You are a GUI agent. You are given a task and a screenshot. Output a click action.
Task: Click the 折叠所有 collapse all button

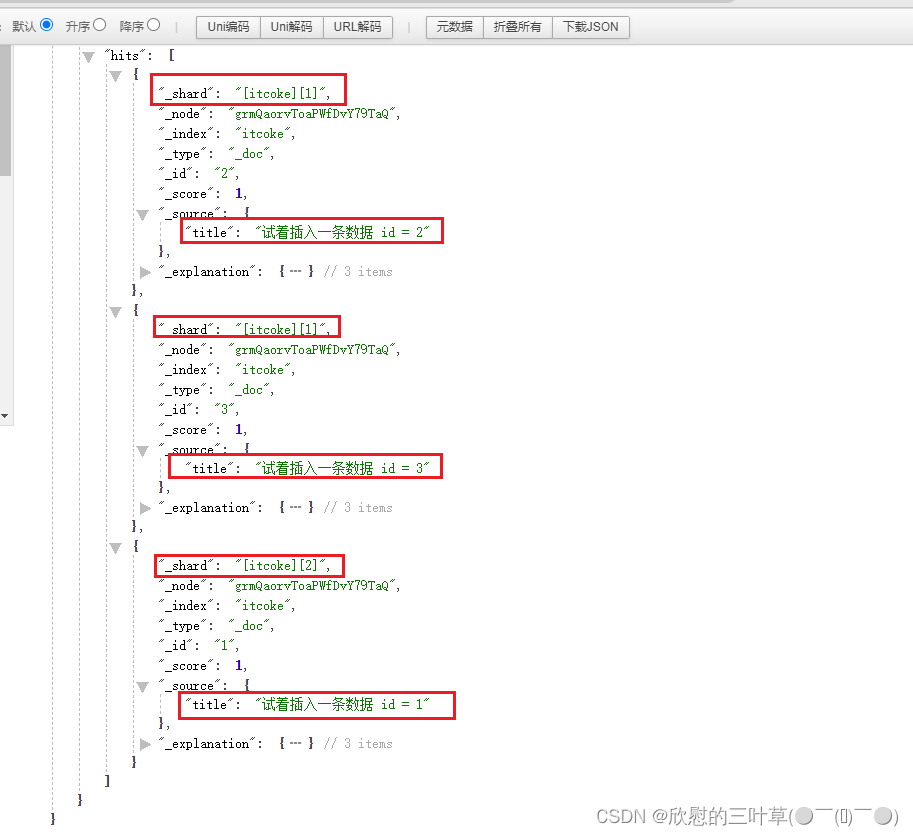point(518,27)
